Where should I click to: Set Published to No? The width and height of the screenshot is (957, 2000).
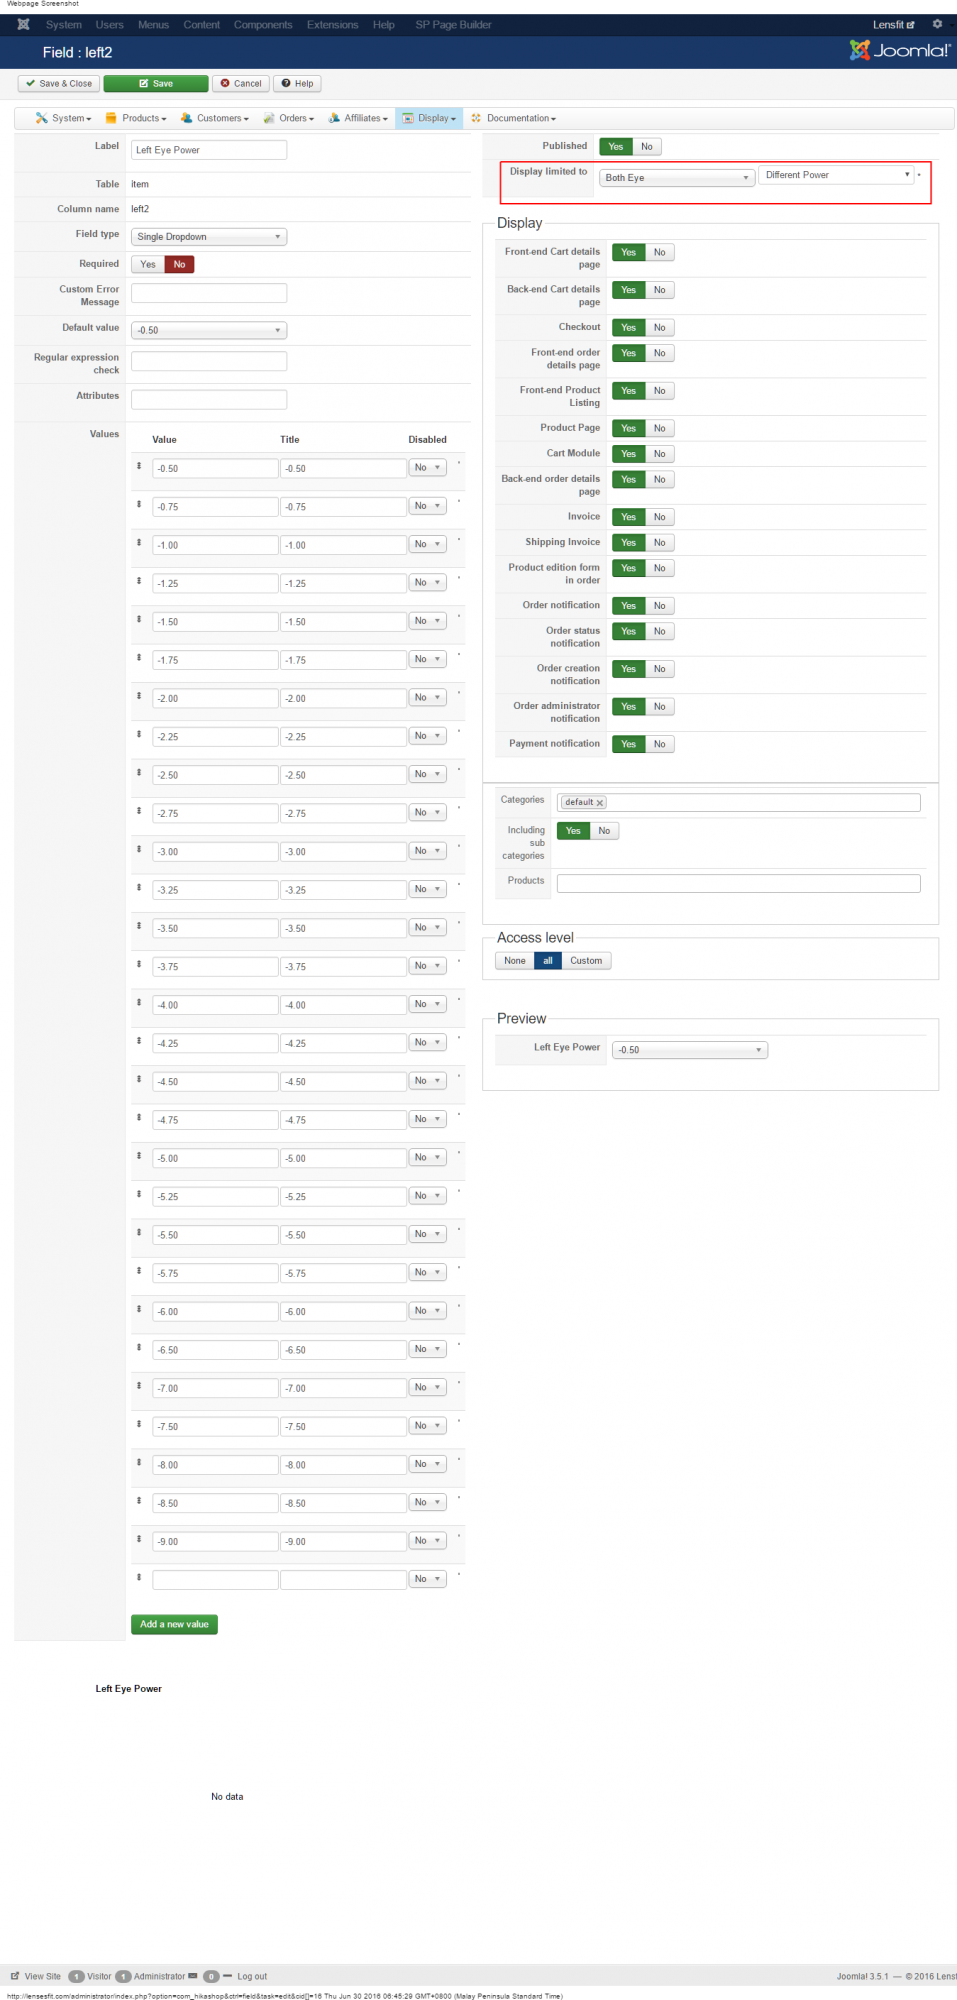647,147
